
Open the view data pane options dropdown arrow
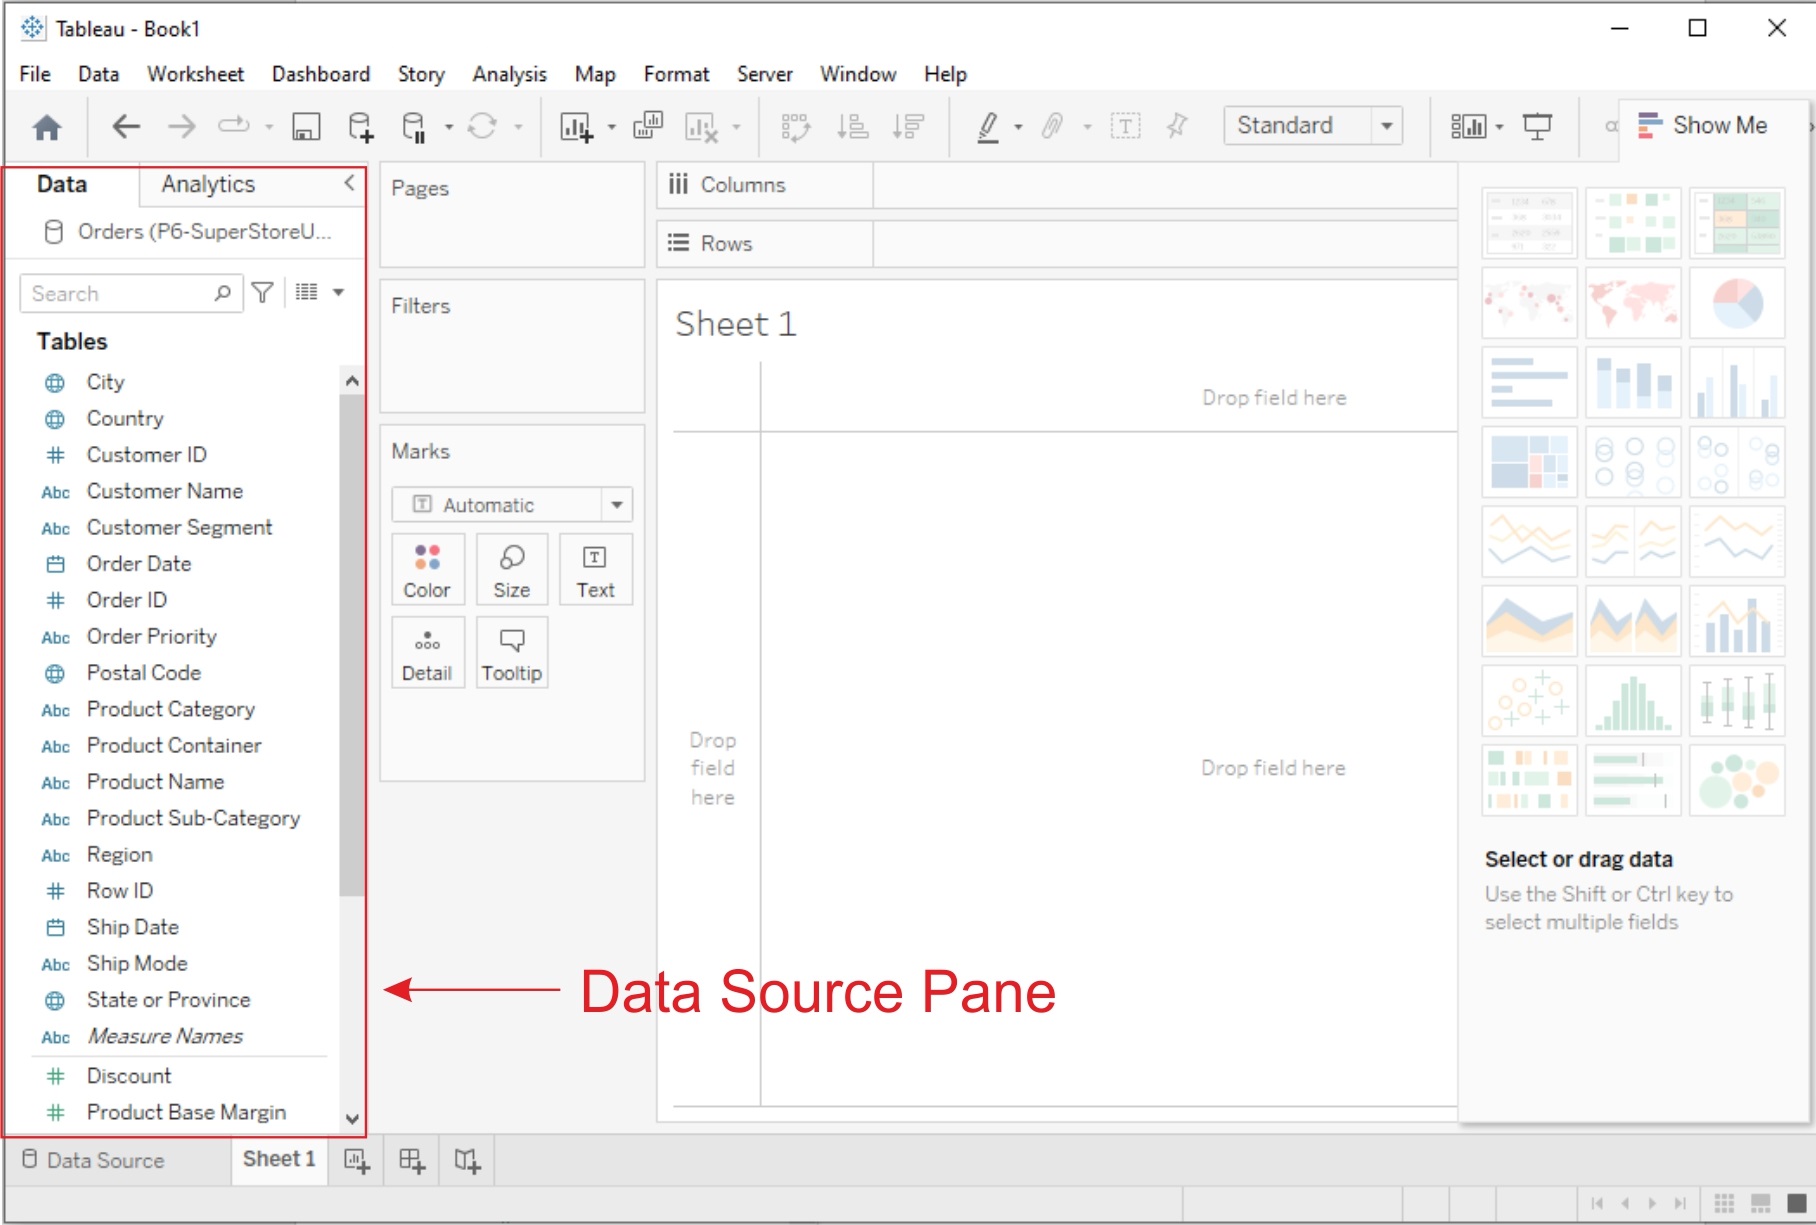[x=338, y=292]
